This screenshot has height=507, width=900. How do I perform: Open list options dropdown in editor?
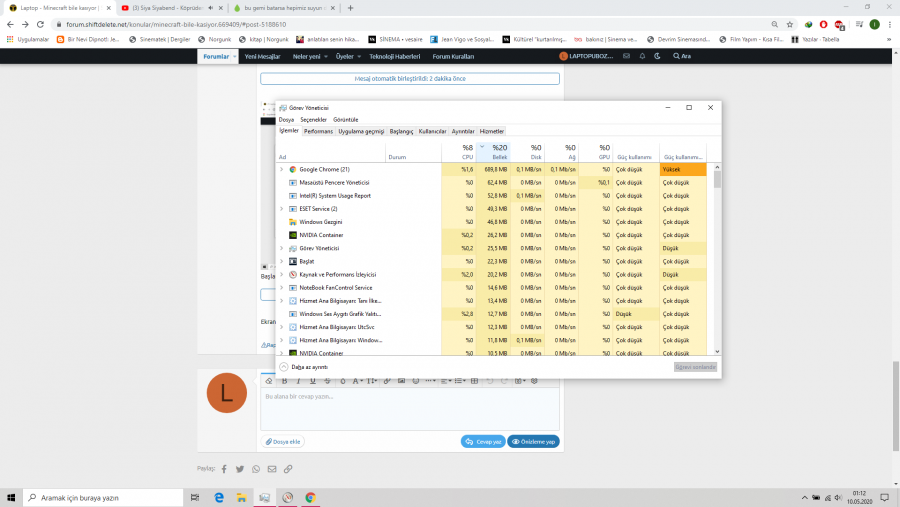[x=460, y=381]
